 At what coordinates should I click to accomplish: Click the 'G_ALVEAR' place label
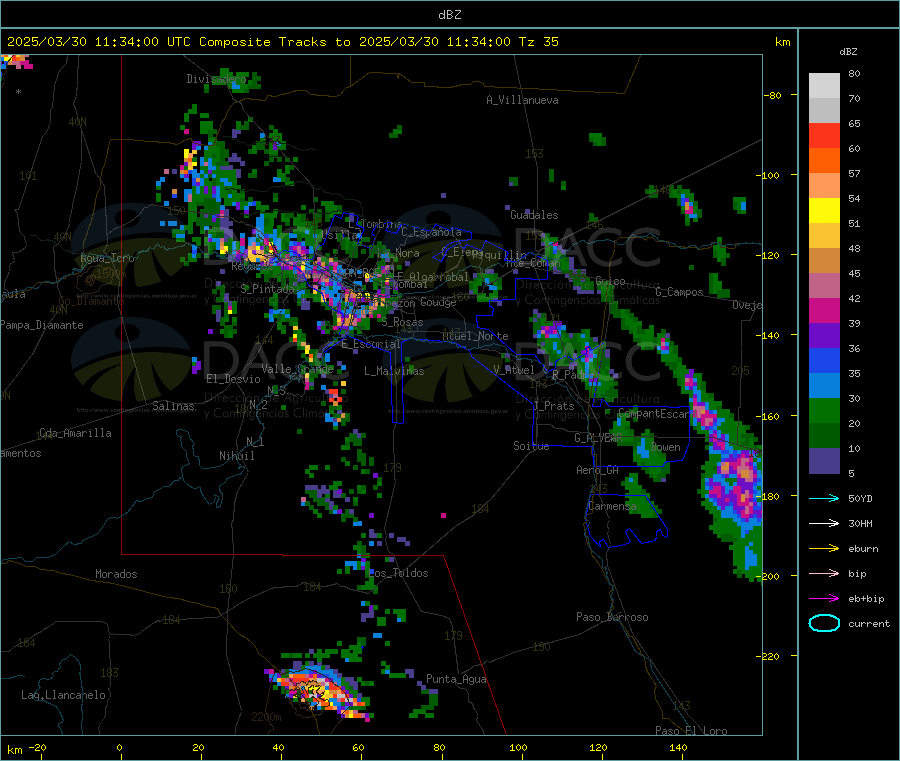click(598, 438)
